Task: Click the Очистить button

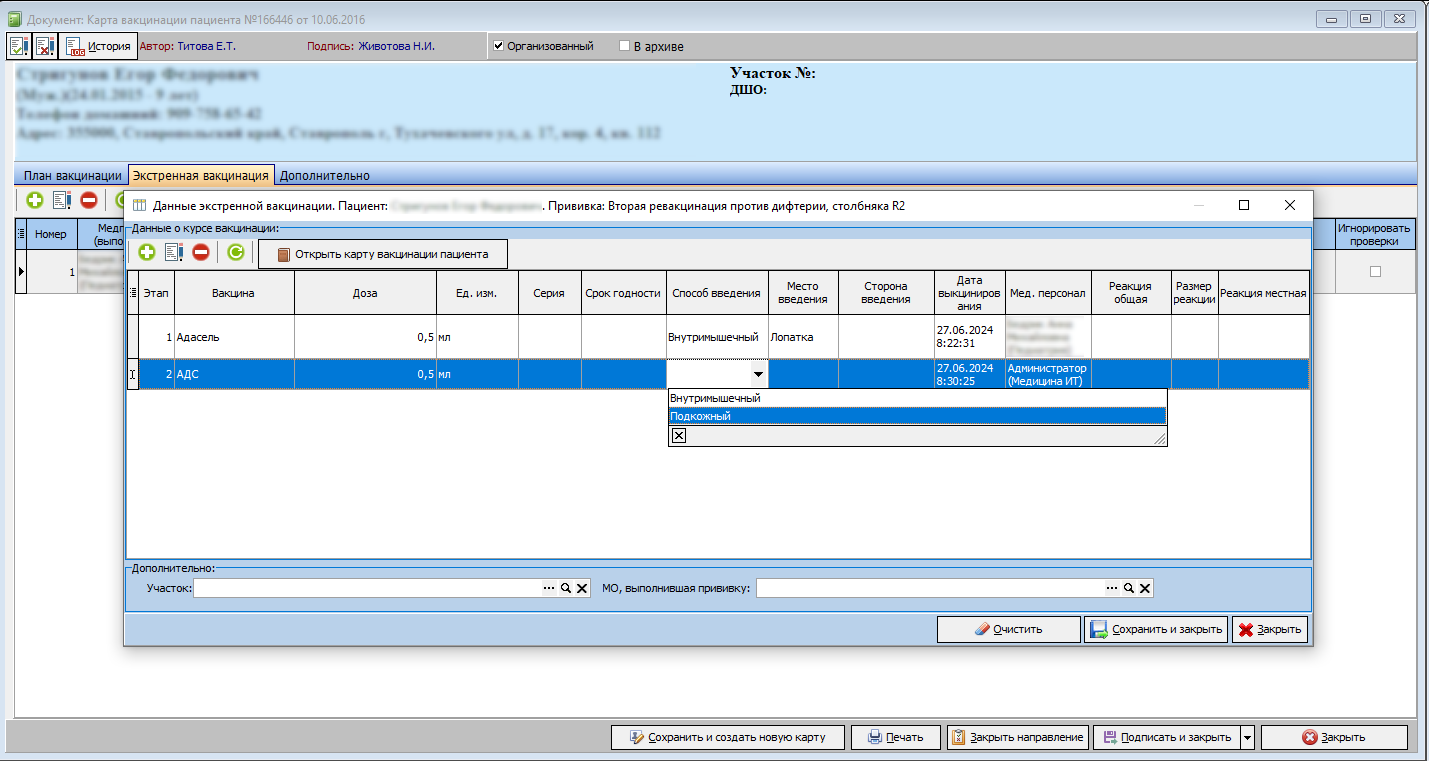Action: pos(1008,629)
